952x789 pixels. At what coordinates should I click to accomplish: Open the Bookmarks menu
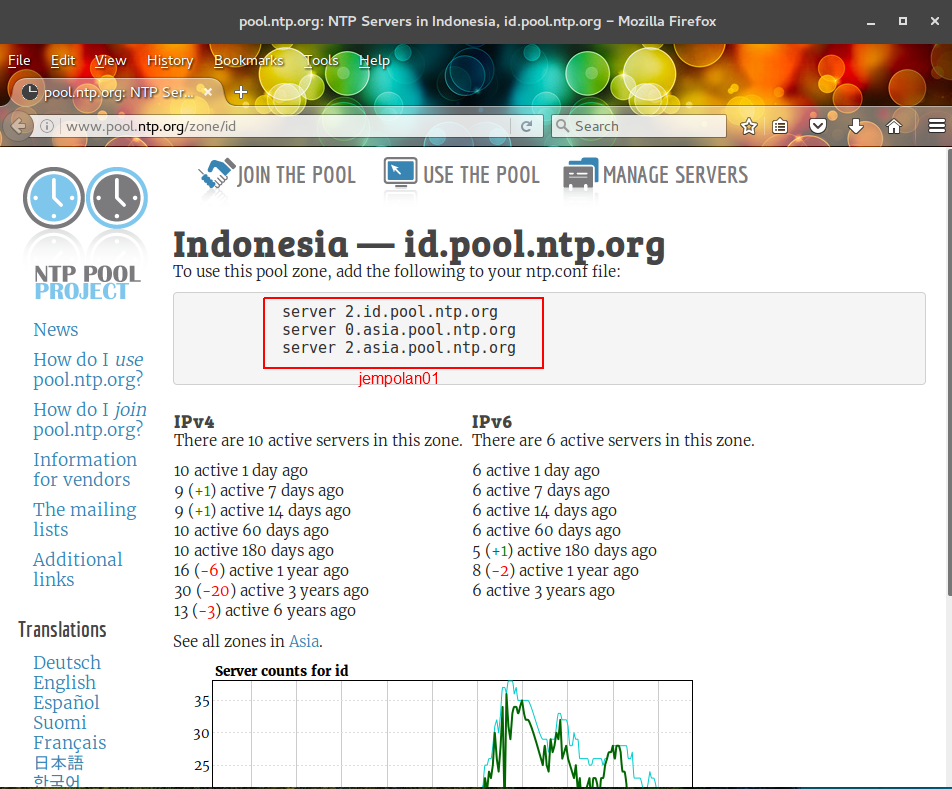click(x=248, y=61)
